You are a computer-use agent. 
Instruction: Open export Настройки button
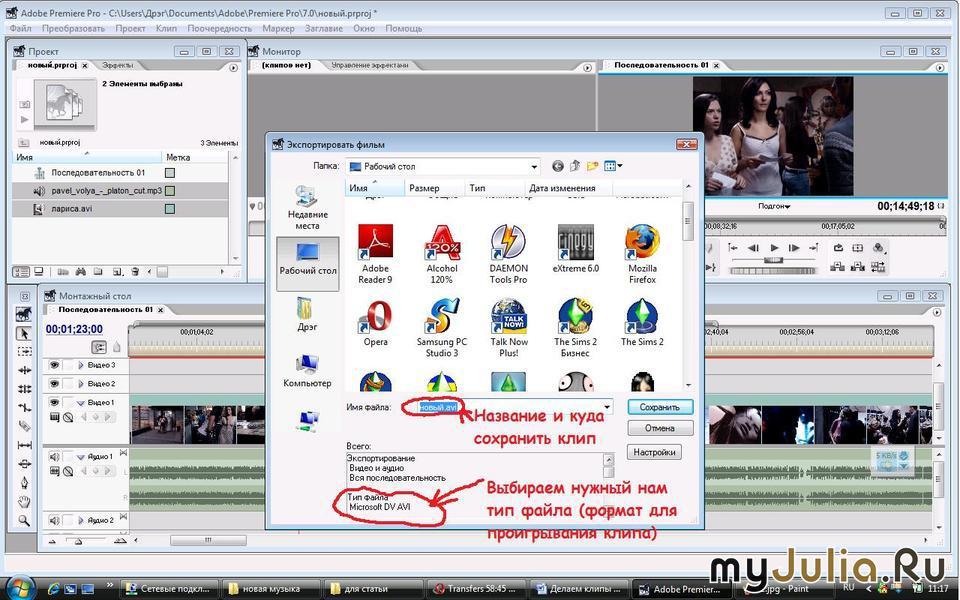(654, 452)
